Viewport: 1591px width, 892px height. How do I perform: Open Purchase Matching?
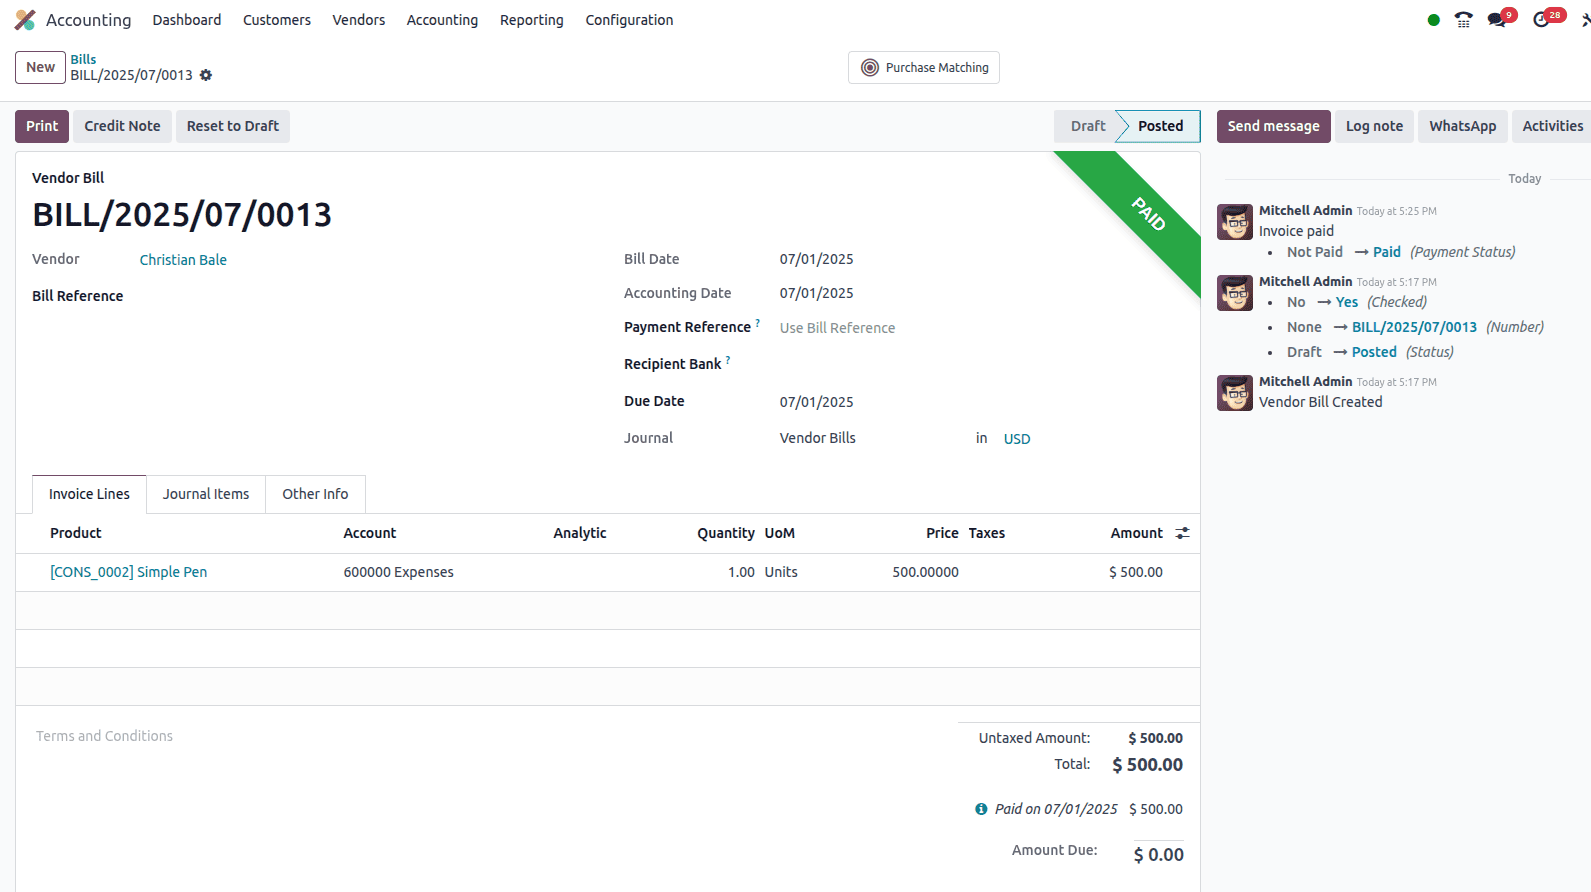click(924, 68)
